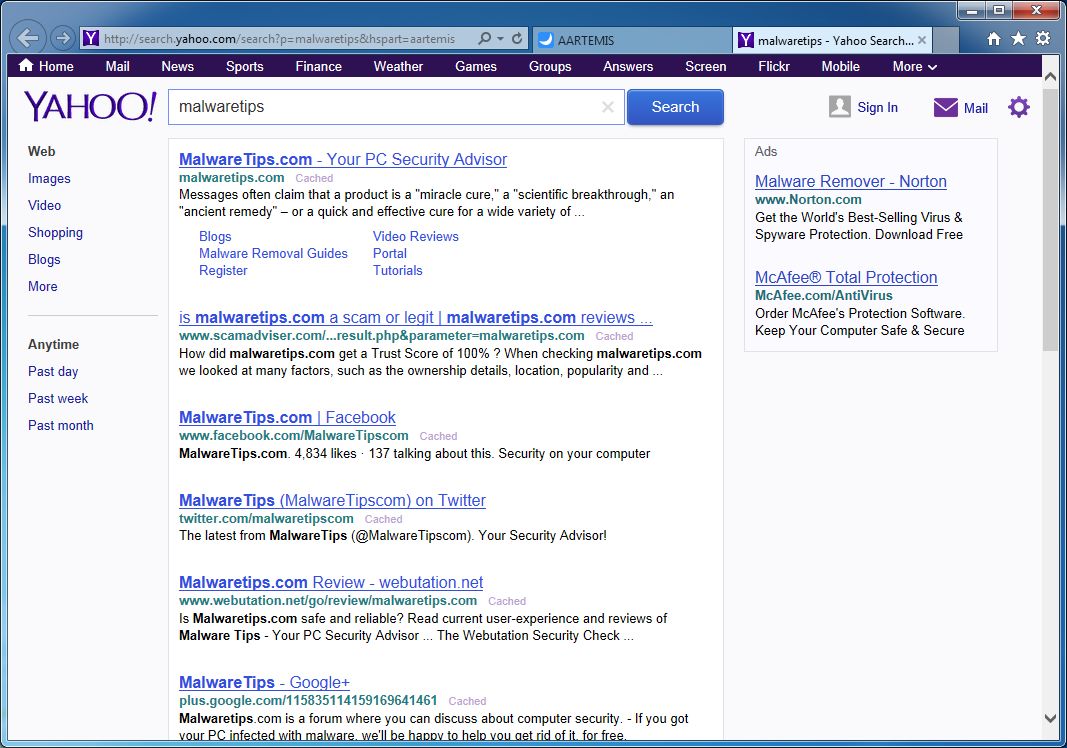
Task: Open the browser Tools gear icon
Action: [x=1043, y=39]
